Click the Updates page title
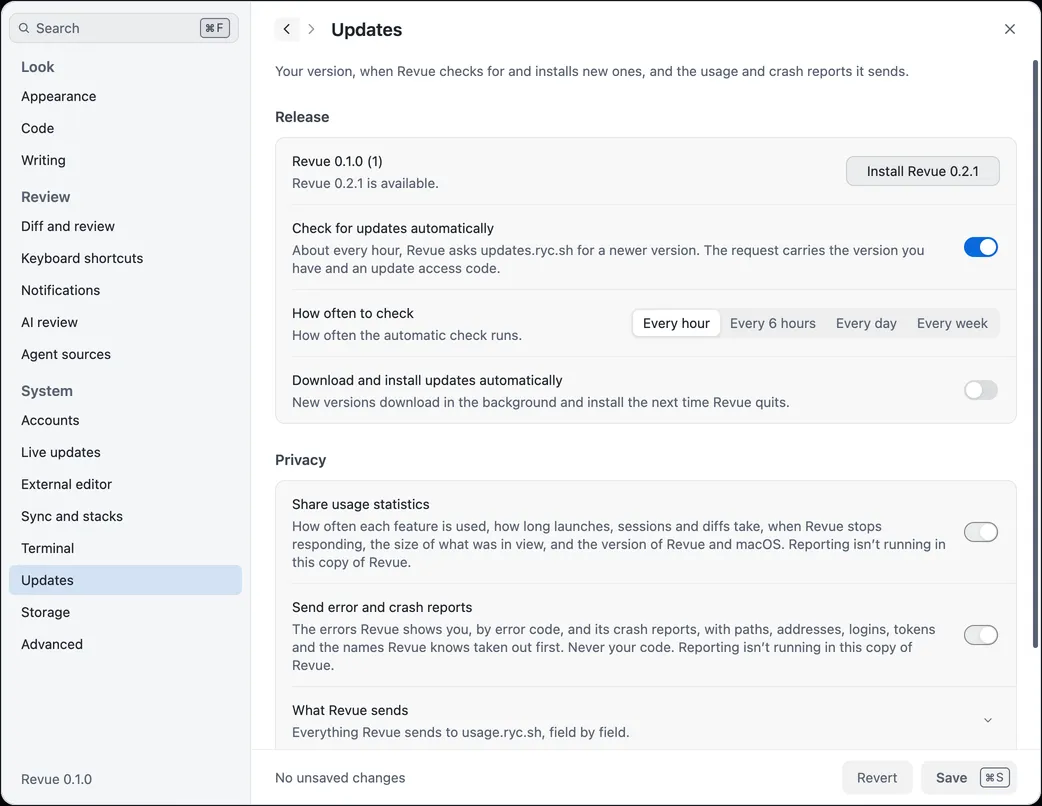The width and height of the screenshot is (1042, 806). tap(366, 30)
